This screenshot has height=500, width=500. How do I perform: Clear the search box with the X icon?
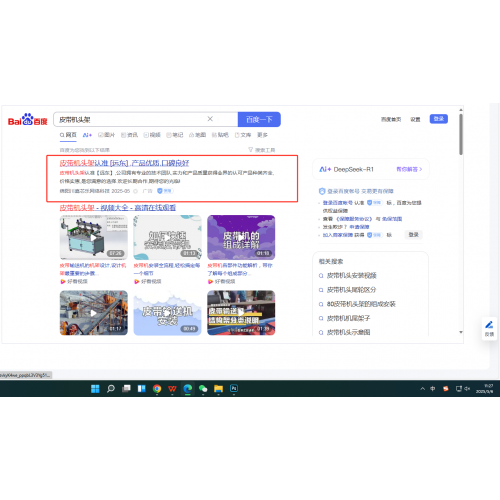click(x=210, y=119)
